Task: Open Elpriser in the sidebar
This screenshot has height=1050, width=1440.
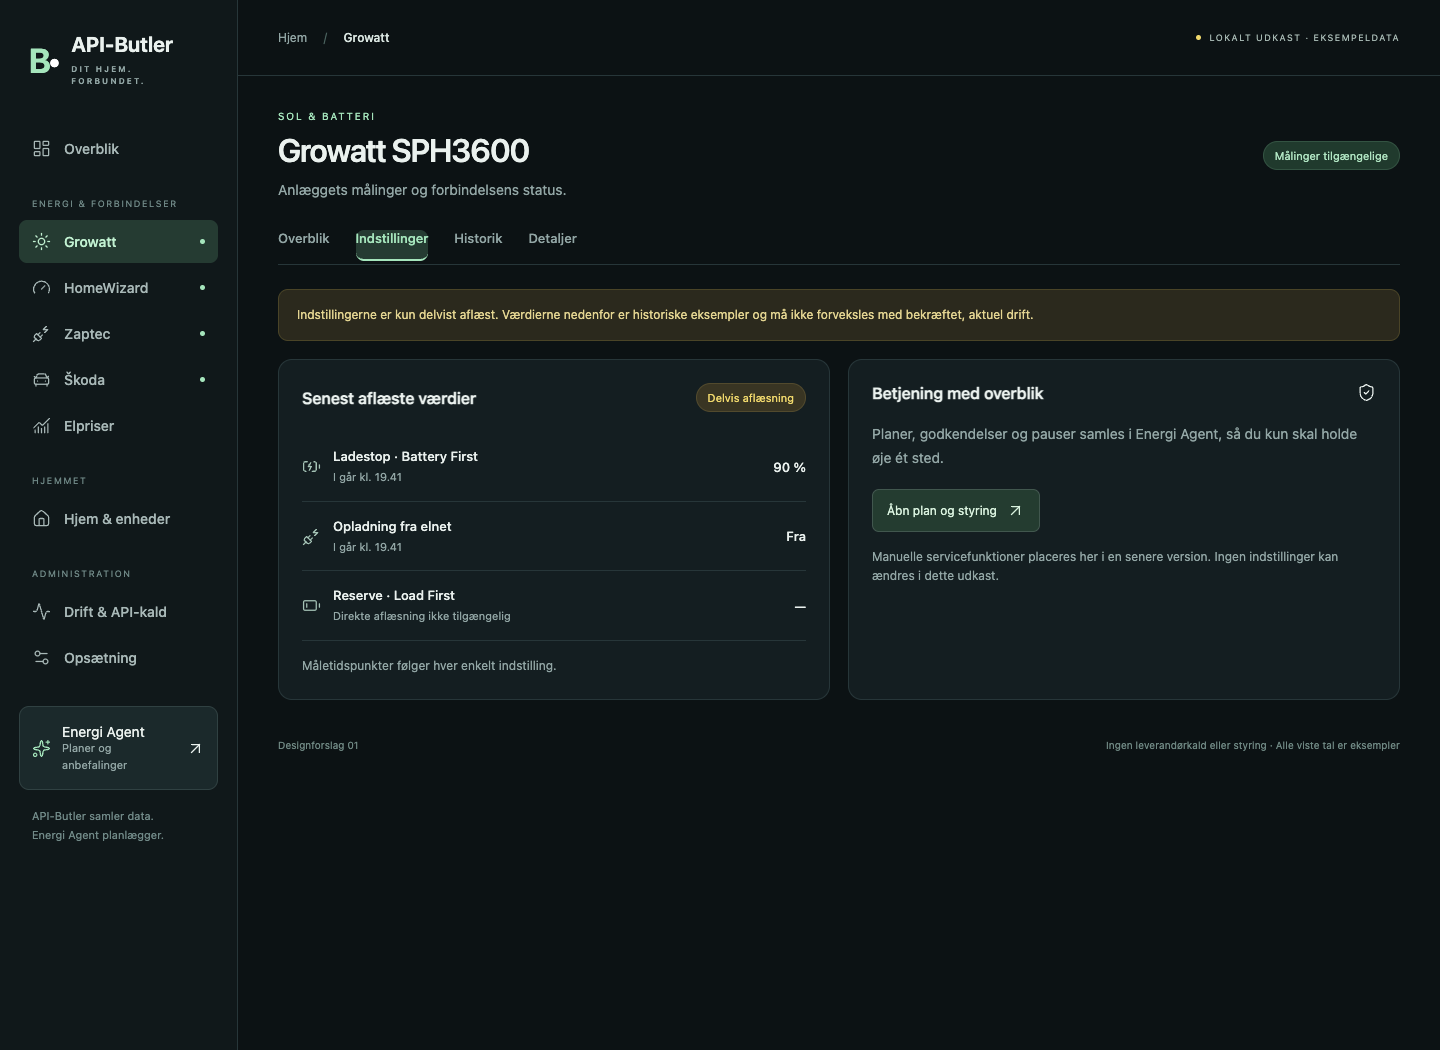Action: [118, 426]
